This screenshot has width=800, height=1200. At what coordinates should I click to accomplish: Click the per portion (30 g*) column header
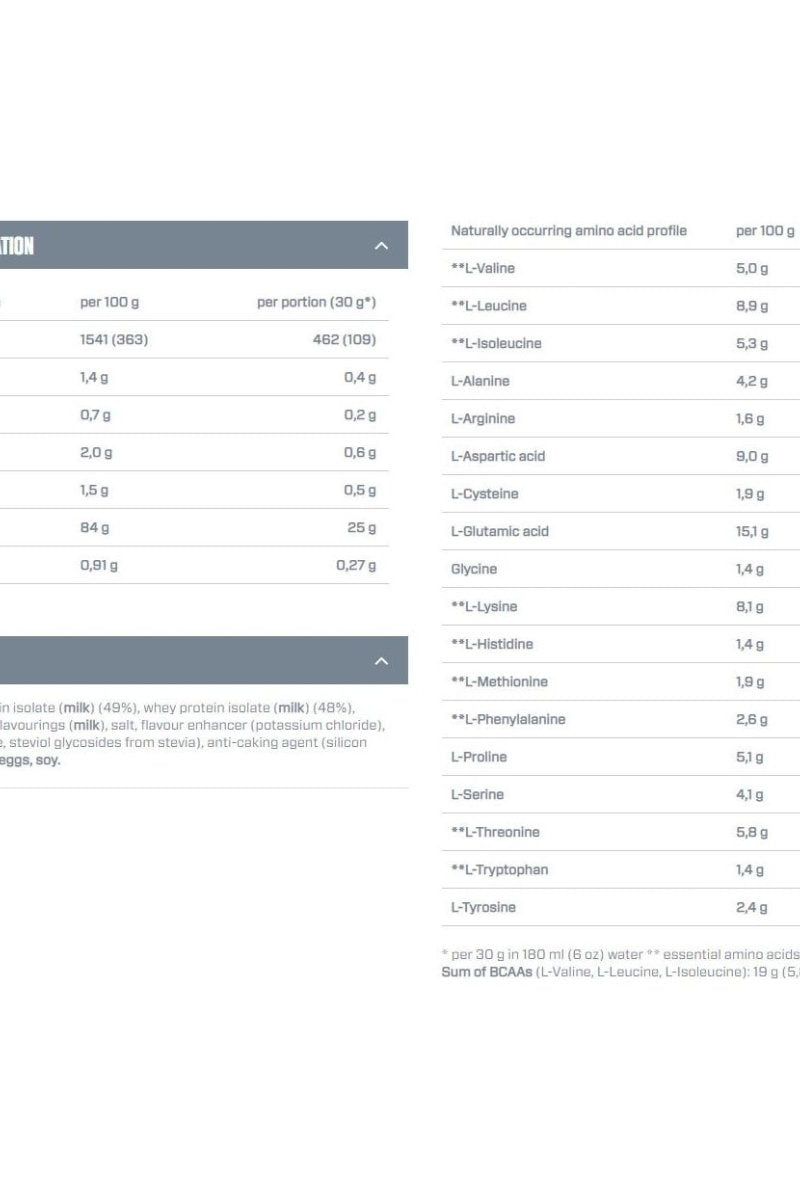[x=318, y=302]
